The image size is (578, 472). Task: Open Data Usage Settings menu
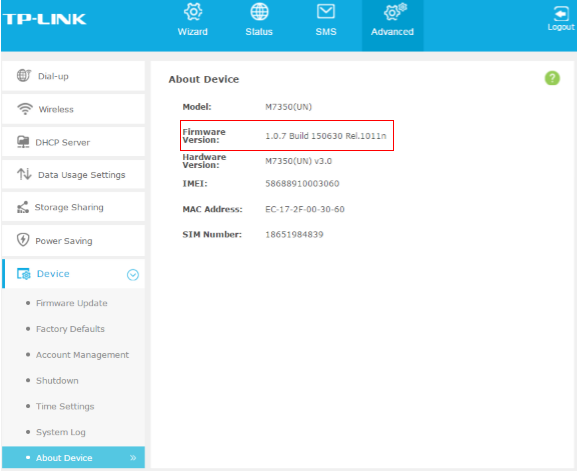[x=73, y=174]
